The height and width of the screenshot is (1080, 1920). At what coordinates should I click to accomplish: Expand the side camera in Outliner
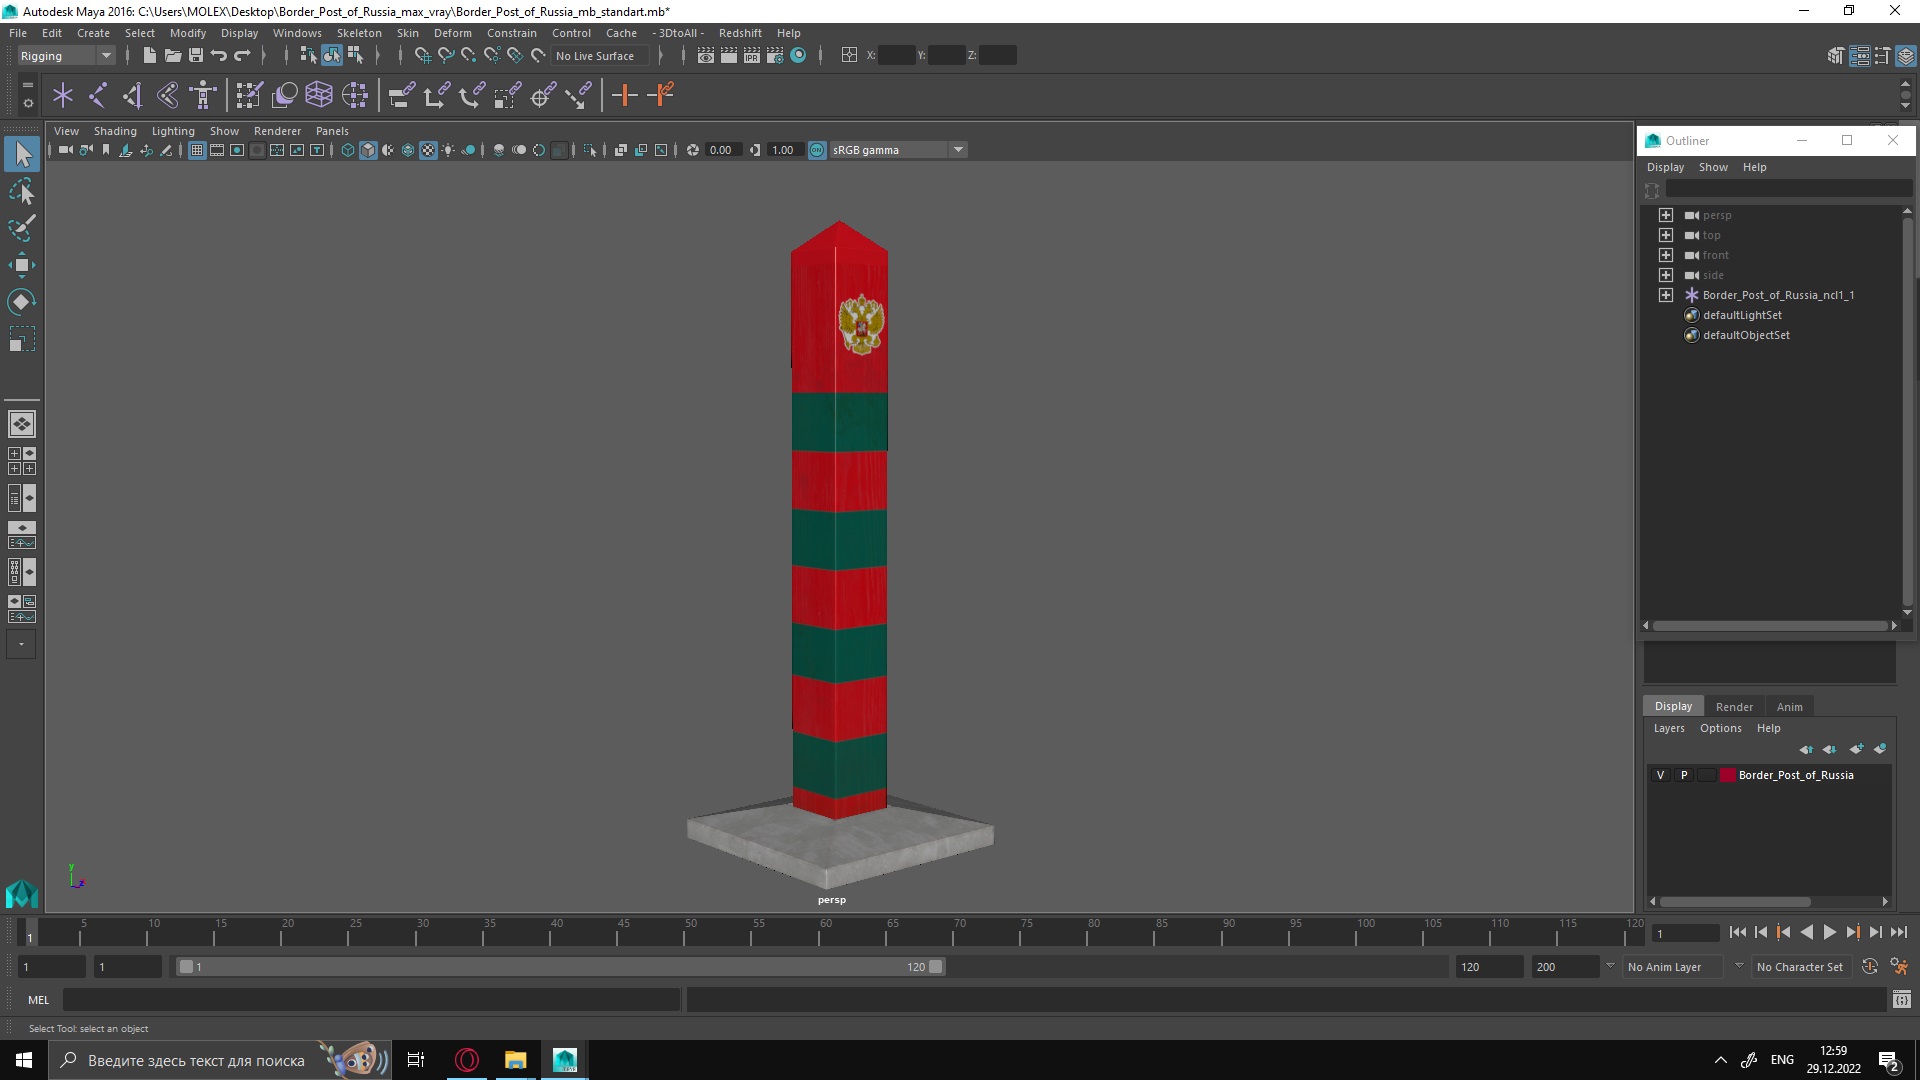point(1665,275)
